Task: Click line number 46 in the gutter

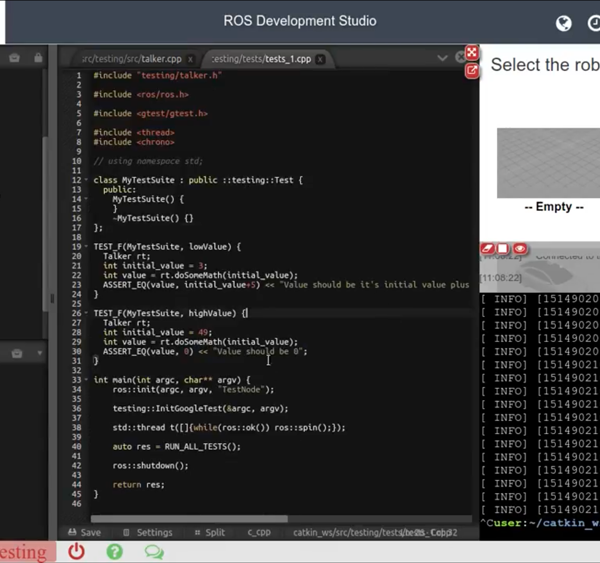Action: pyautogui.click(x=77, y=504)
